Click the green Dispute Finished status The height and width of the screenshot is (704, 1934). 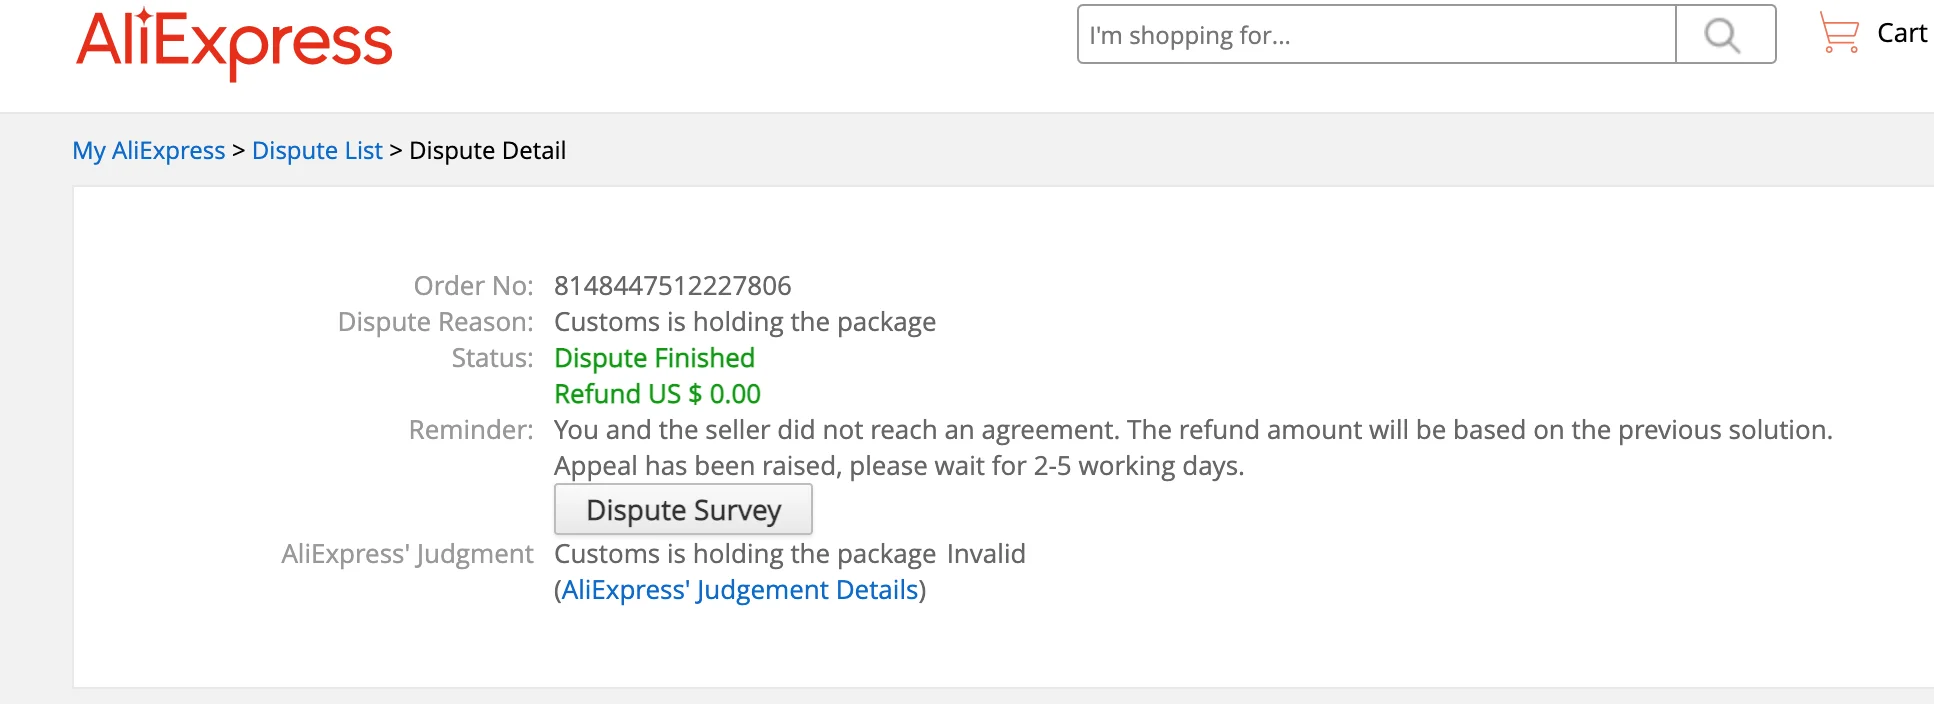654,358
